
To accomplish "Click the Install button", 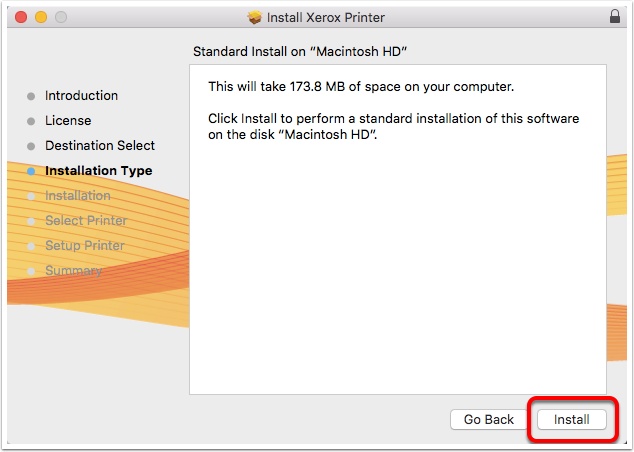I will click(x=571, y=419).
